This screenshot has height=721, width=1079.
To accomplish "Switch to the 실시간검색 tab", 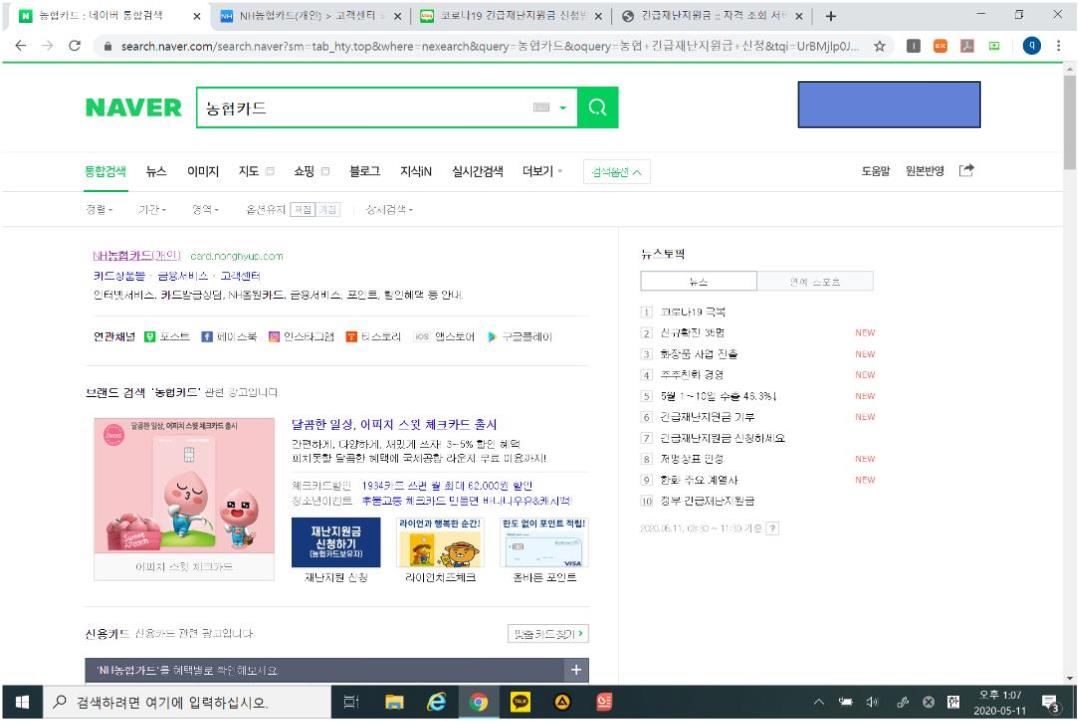I will [477, 171].
